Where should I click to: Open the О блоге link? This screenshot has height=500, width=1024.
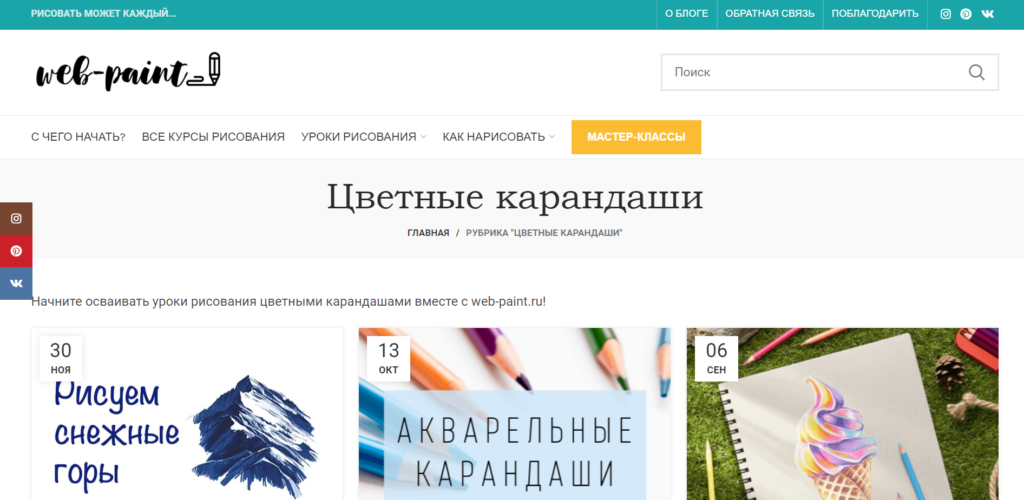click(x=687, y=14)
